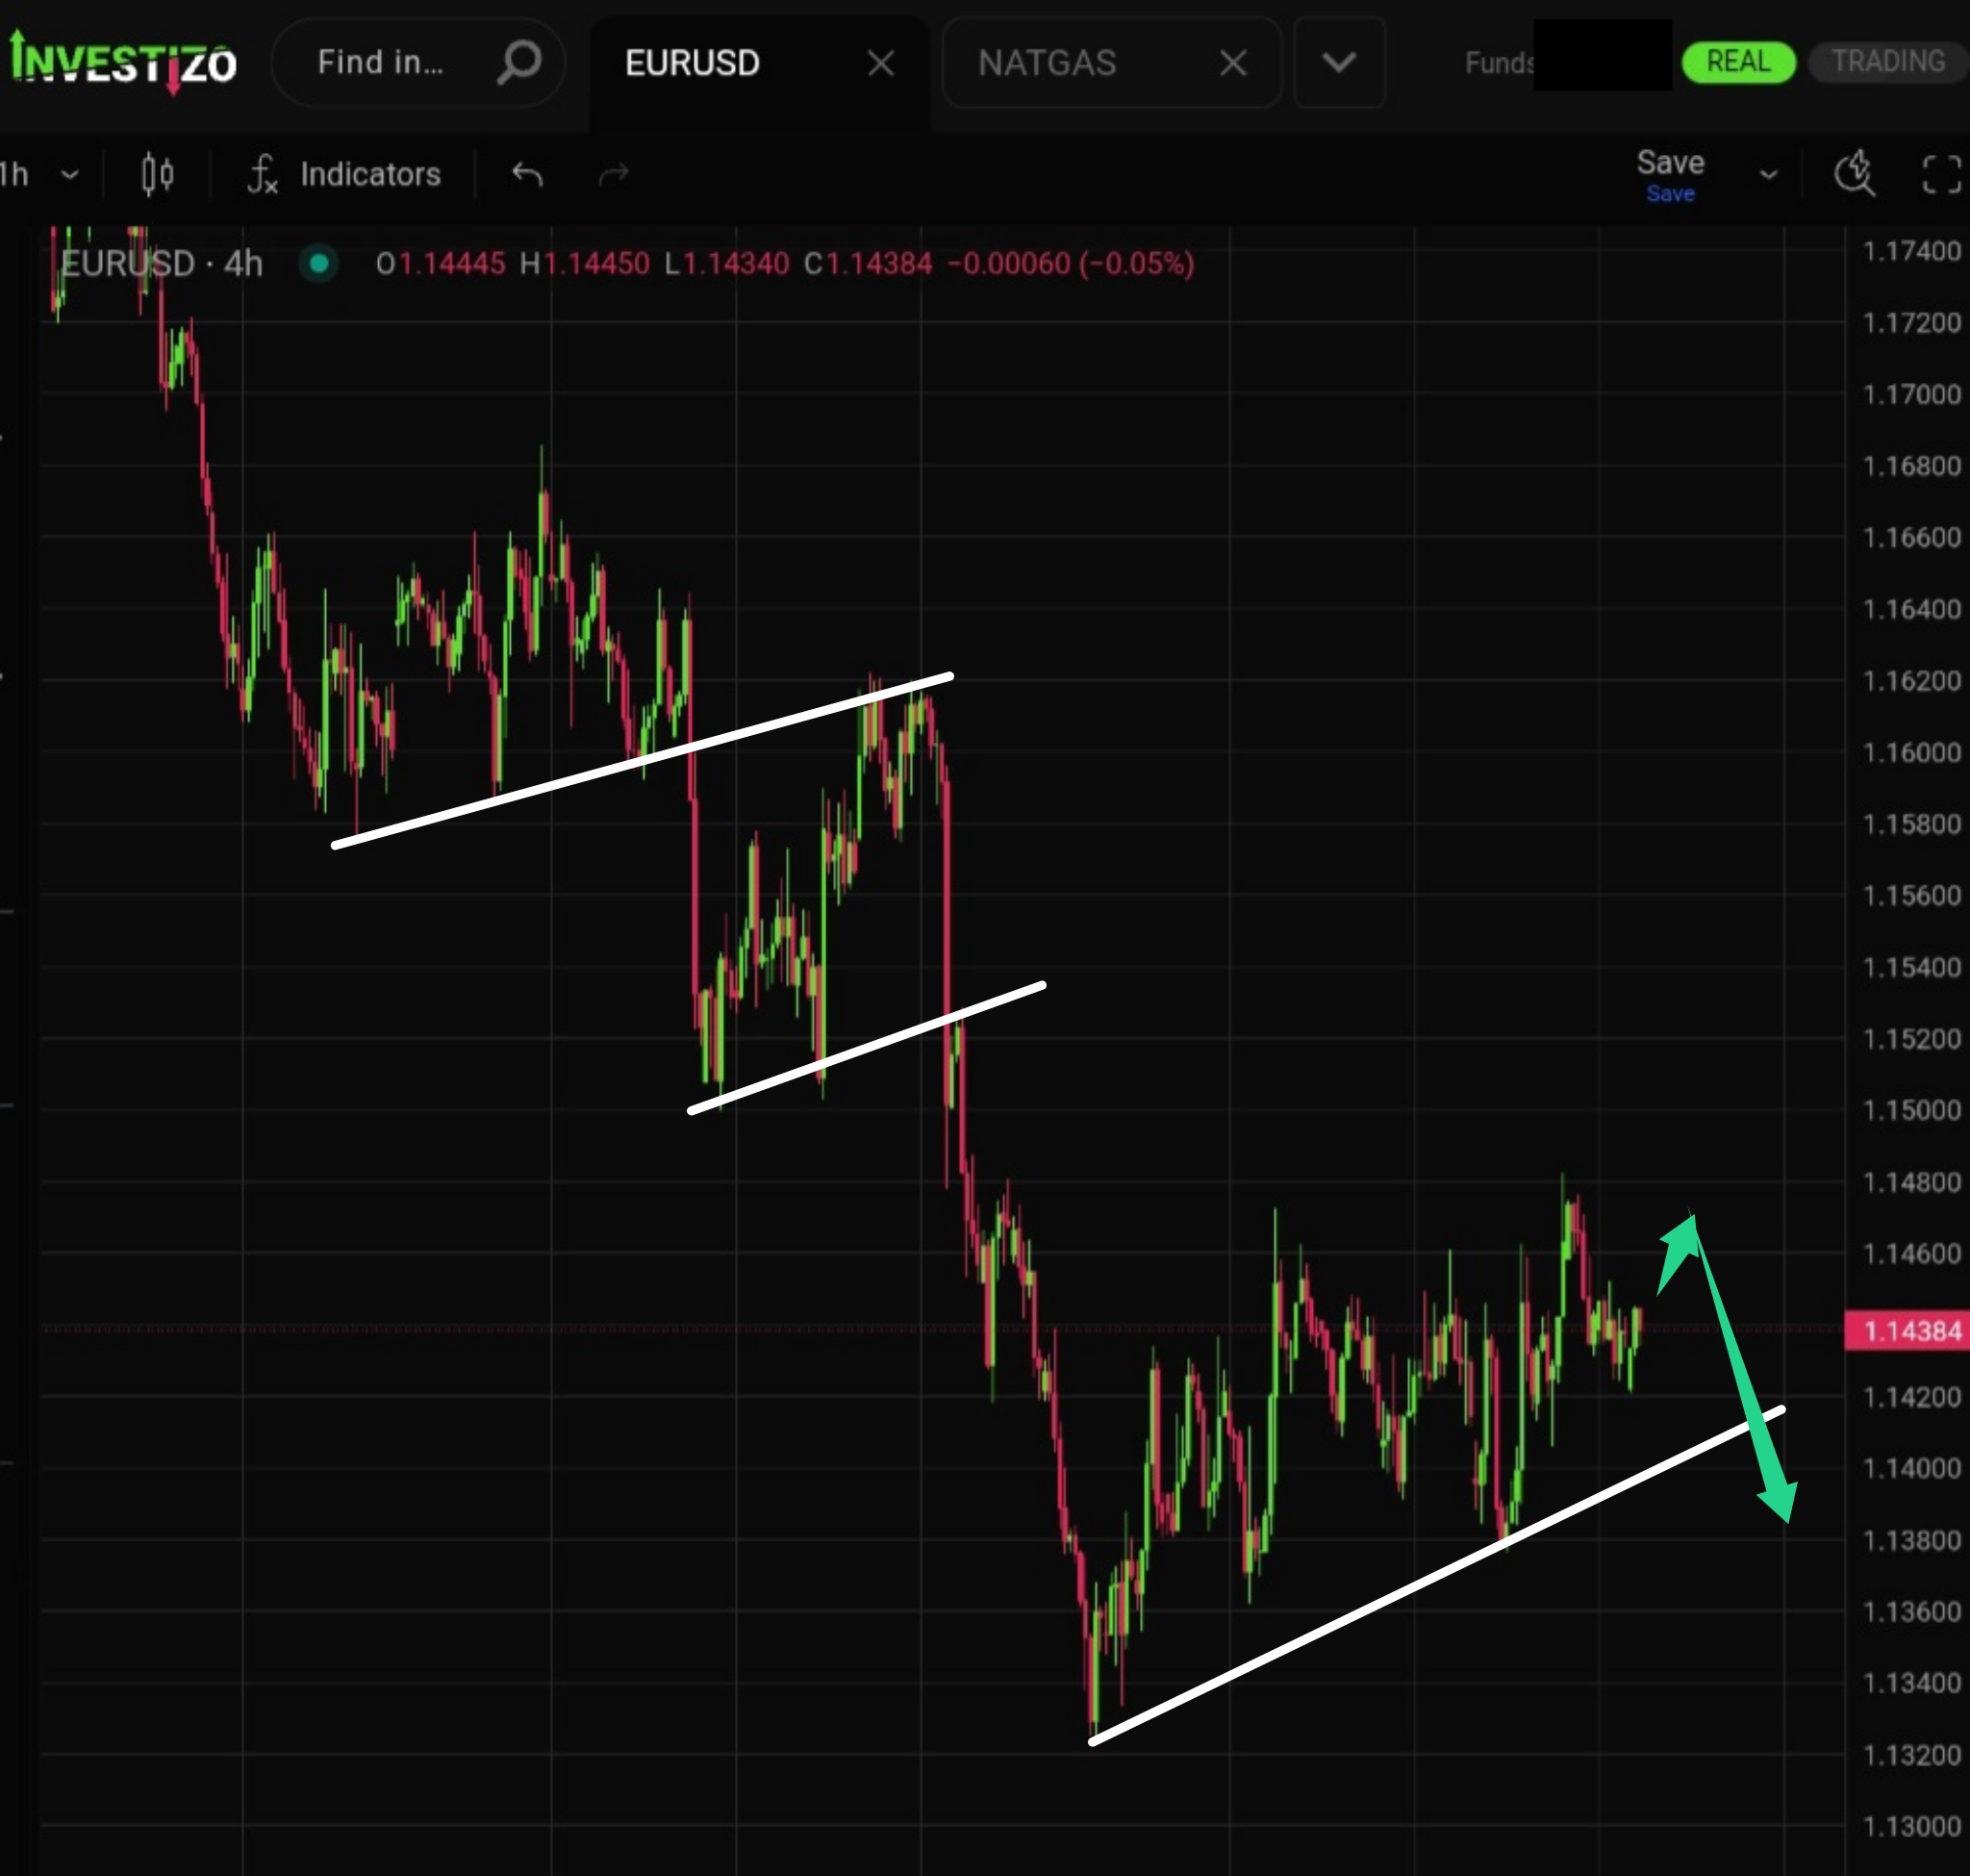Close the NATGAS tab

tap(1233, 63)
